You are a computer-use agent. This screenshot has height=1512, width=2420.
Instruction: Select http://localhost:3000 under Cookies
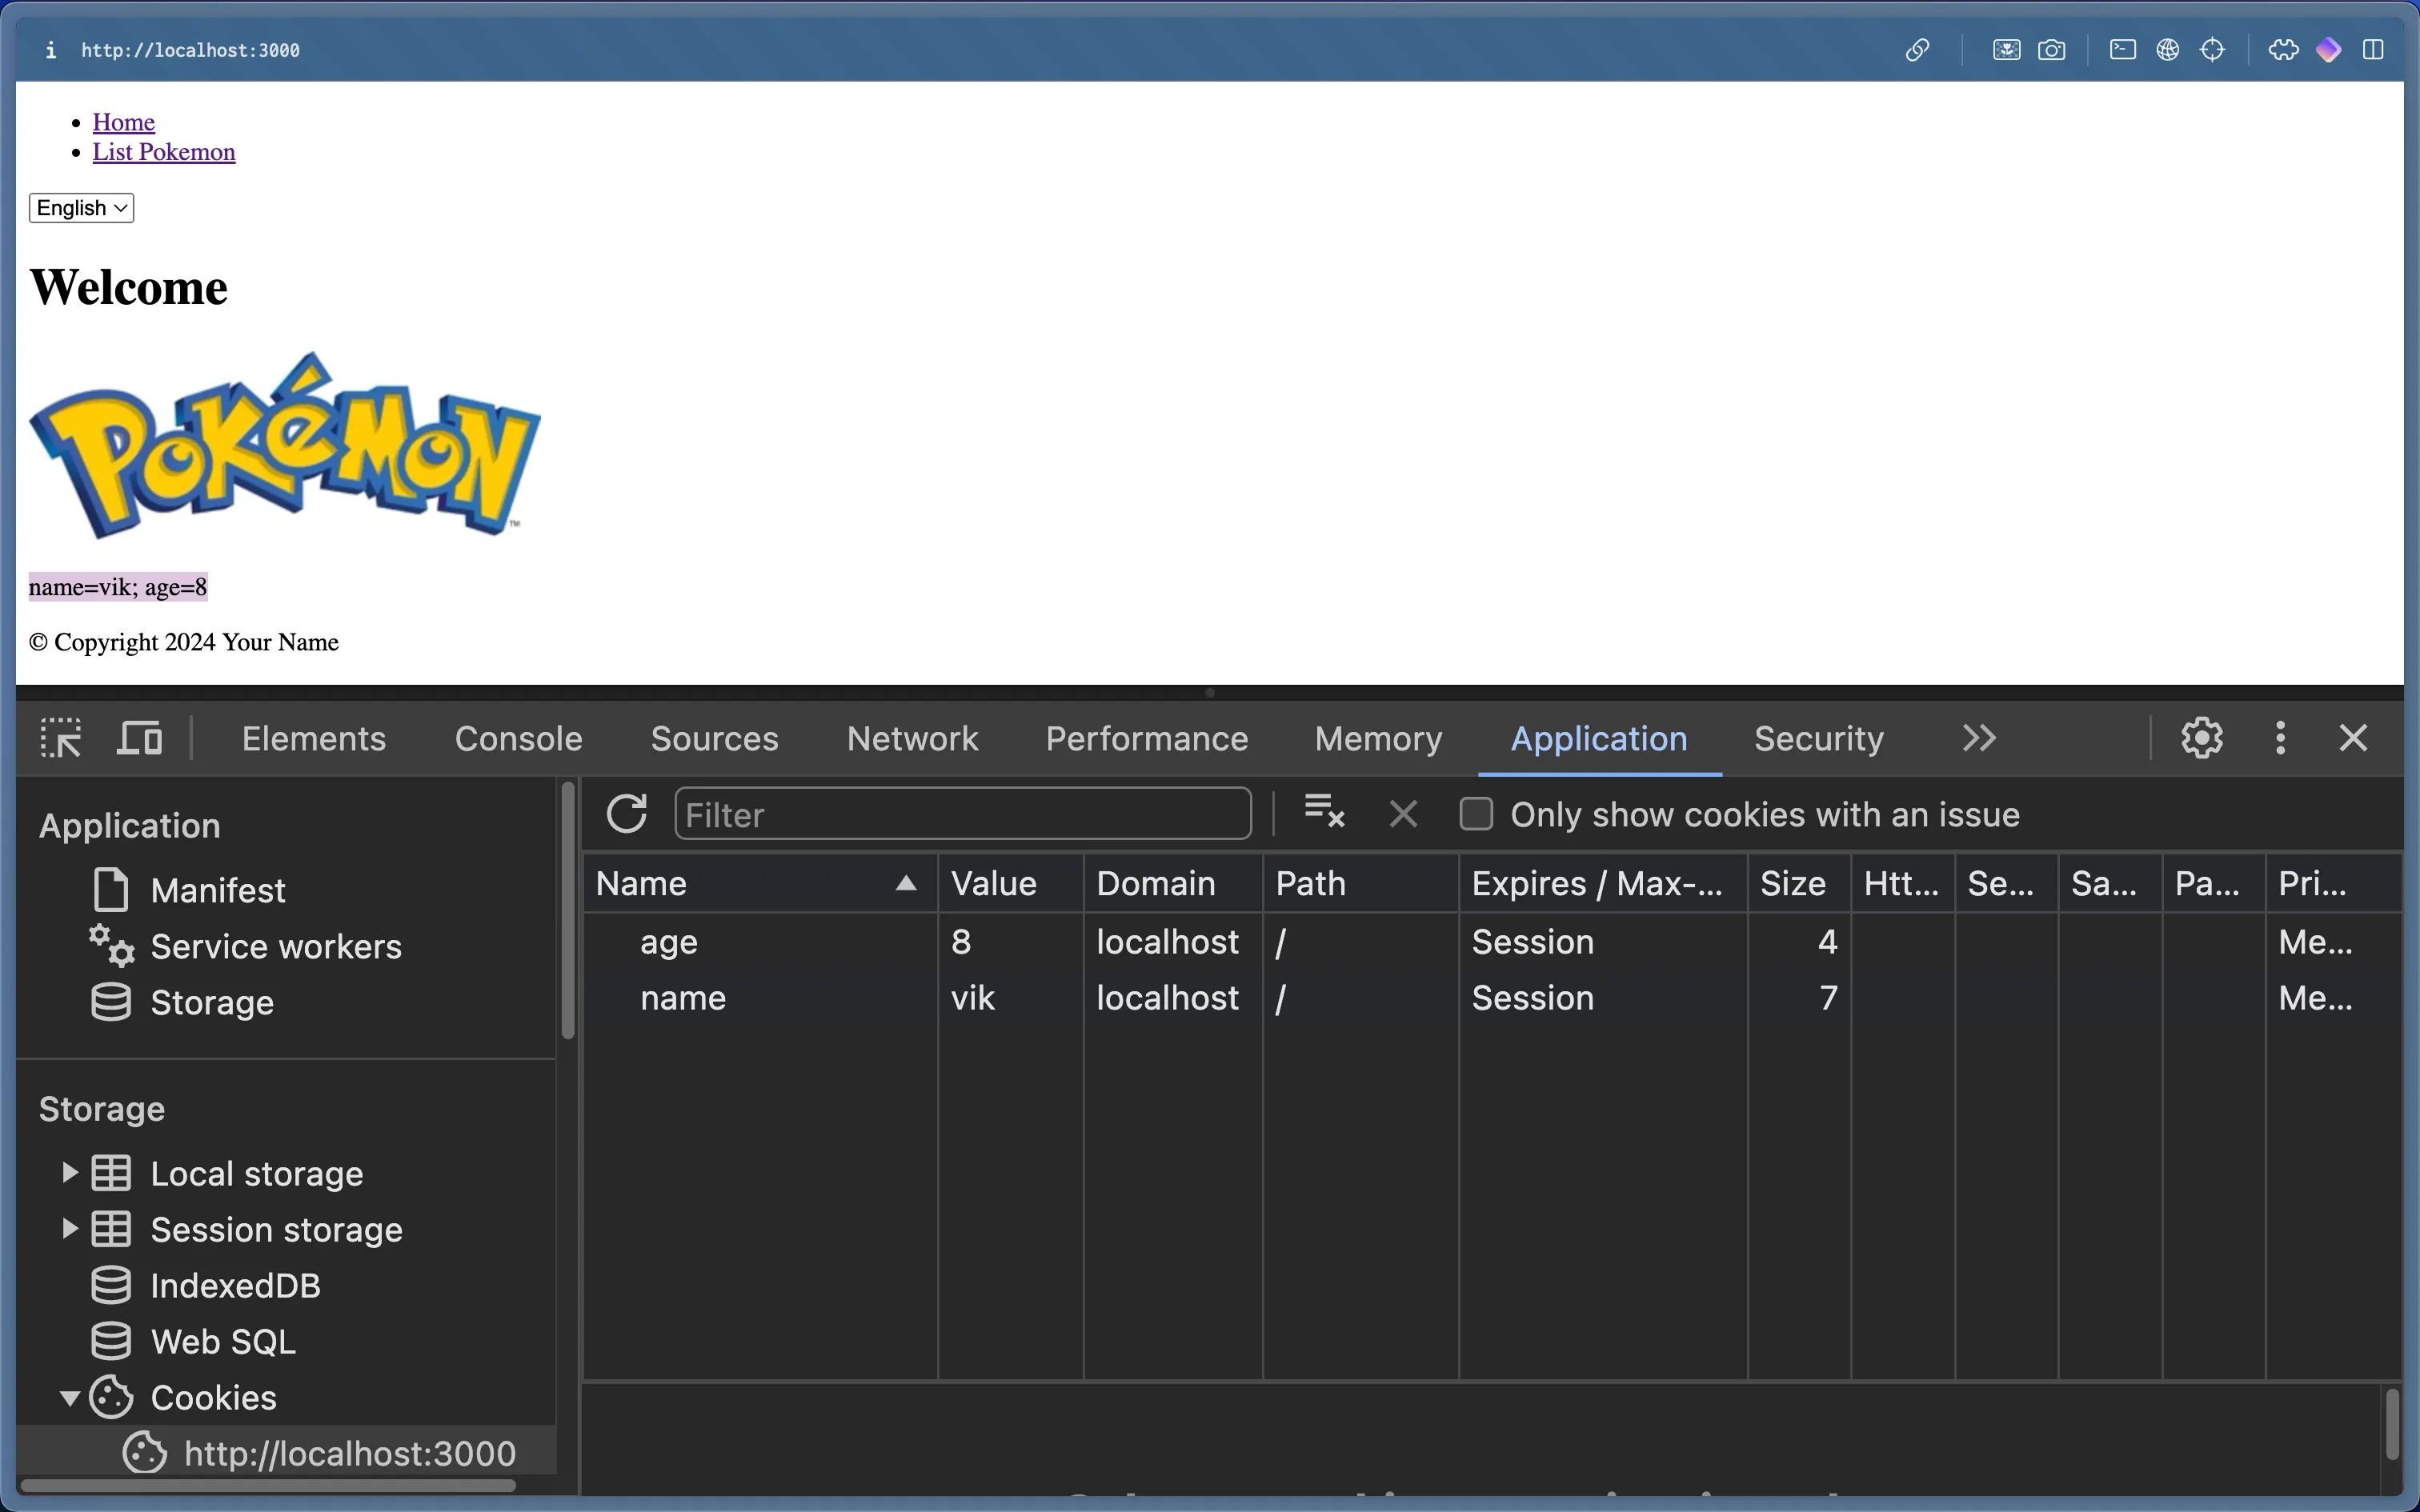pyautogui.click(x=350, y=1453)
